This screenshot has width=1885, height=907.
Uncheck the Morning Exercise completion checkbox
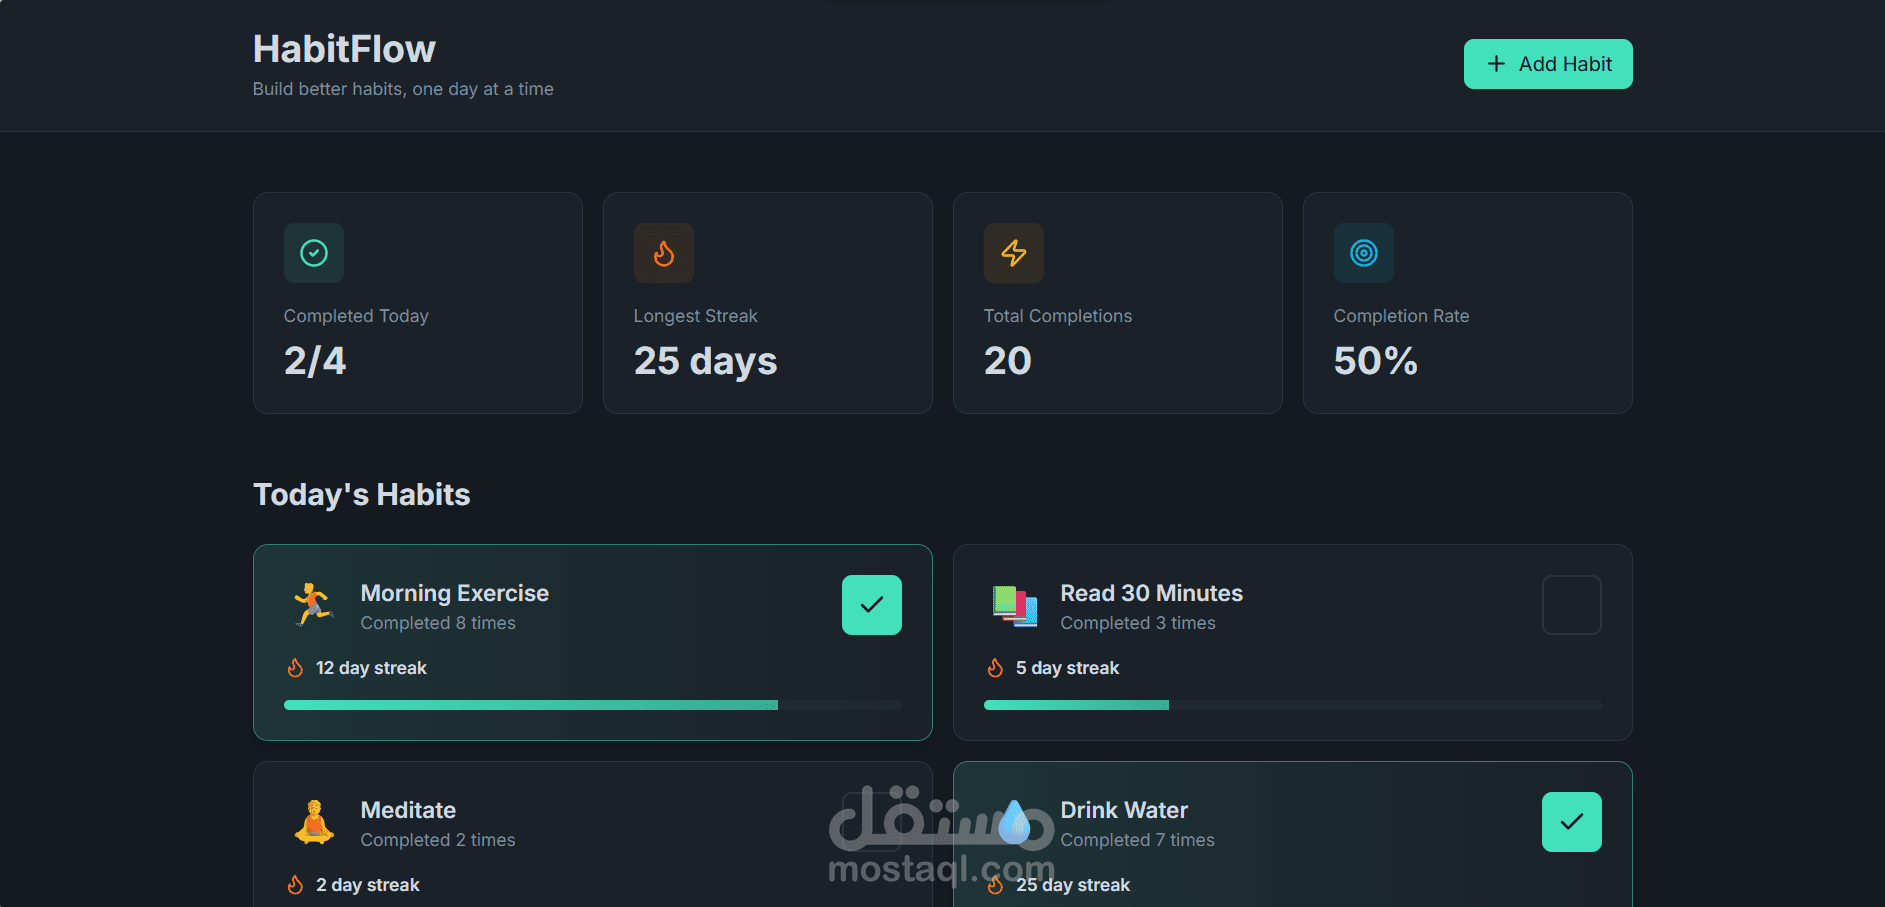click(x=871, y=604)
